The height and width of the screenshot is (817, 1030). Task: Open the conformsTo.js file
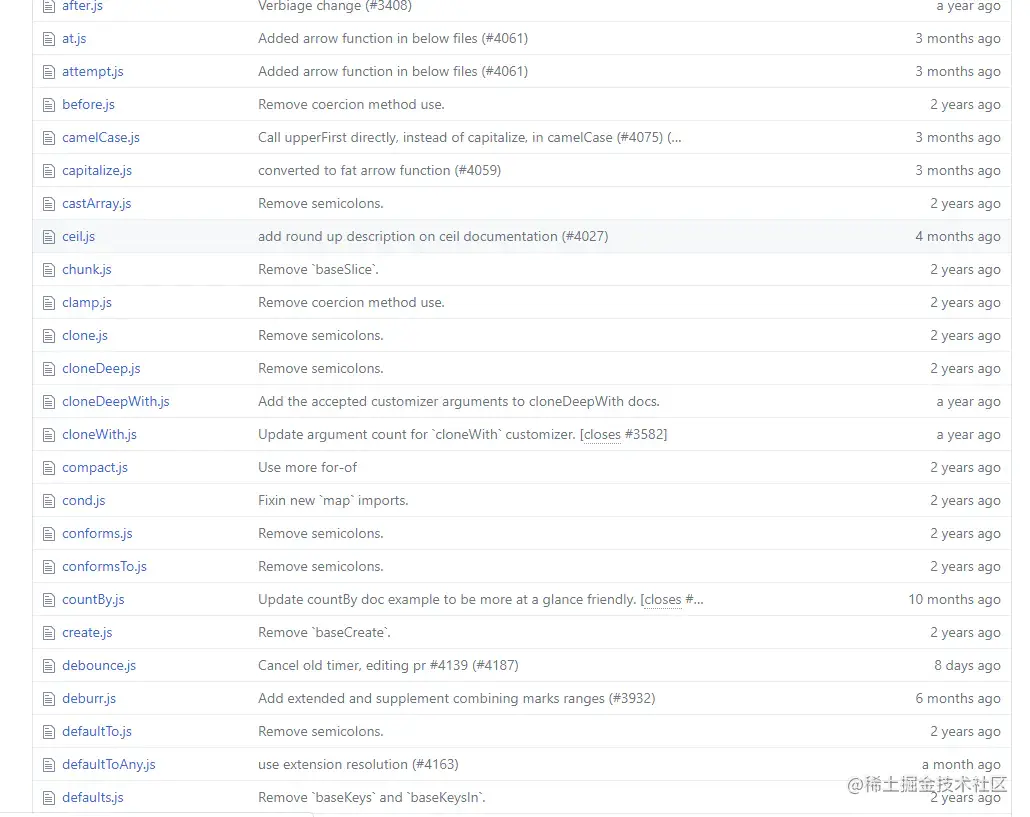(x=104, y=567)
